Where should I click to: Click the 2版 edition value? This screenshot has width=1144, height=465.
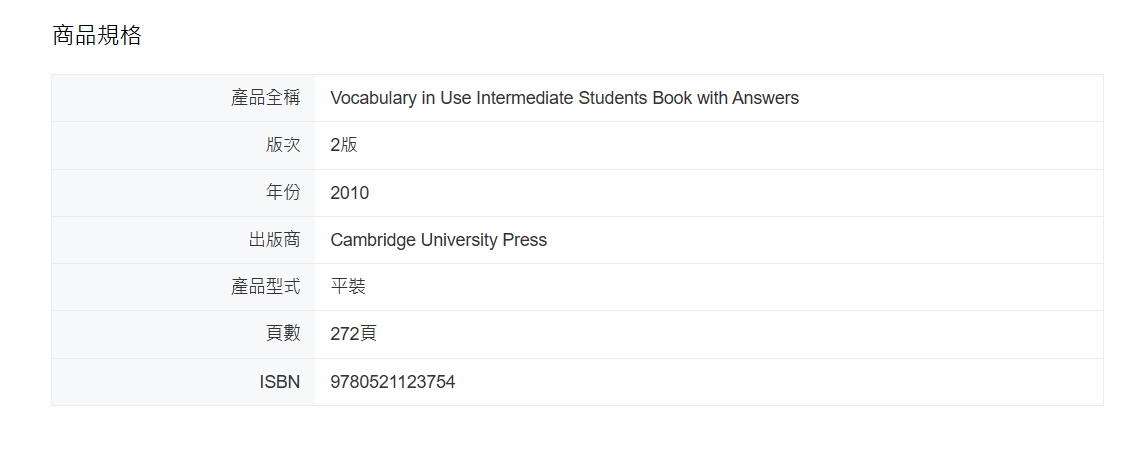[x=344, y=145]
